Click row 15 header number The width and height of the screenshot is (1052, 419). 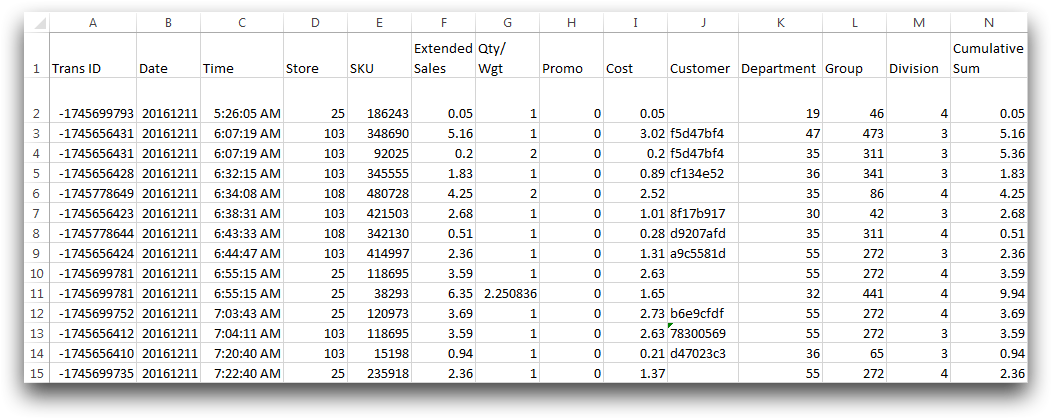[x=36, y=373]
